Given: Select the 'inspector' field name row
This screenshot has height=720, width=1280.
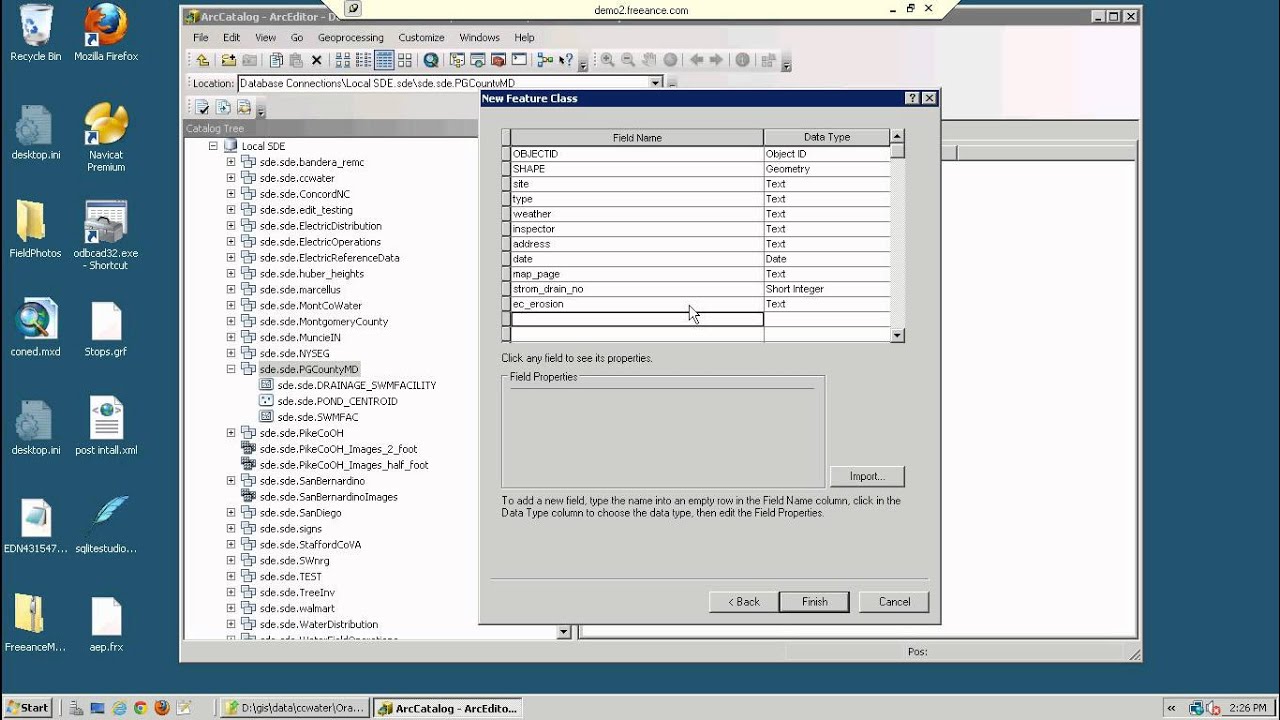Looking at the screenshot, I should tap(637, 229).
